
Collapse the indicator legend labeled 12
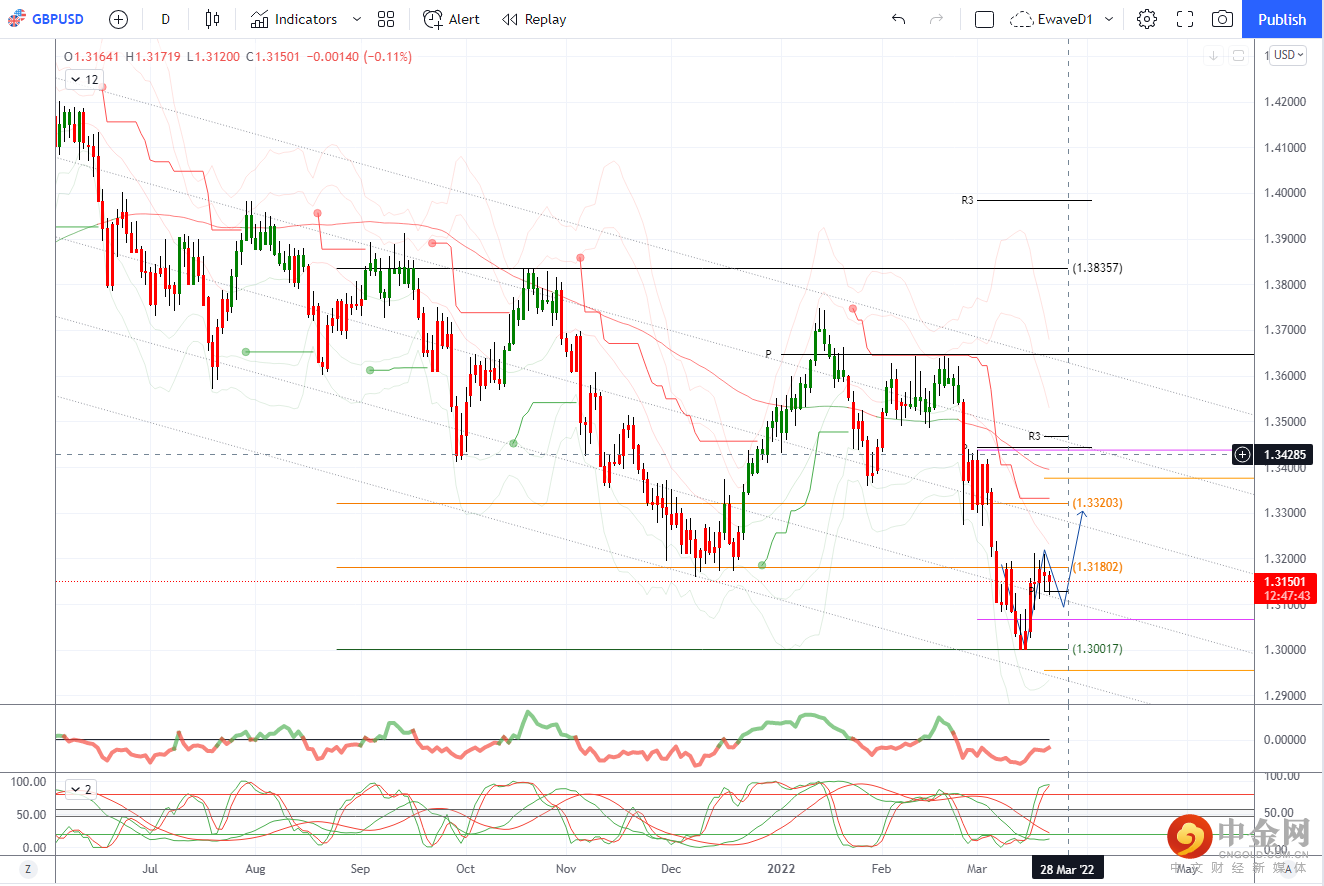86,79
